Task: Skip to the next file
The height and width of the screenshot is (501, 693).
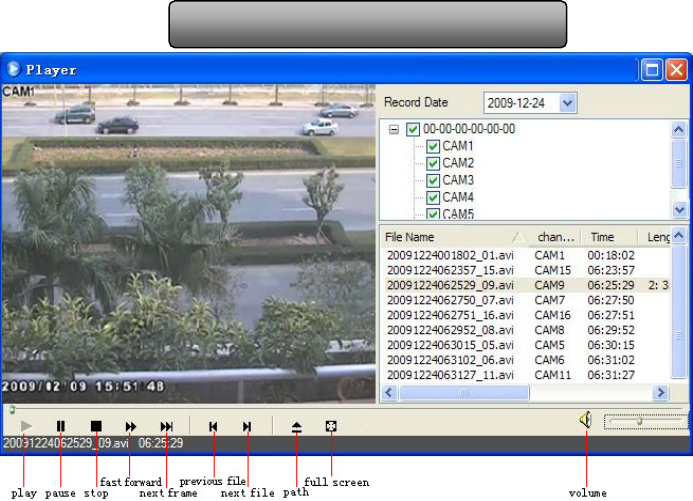Action: 247,426
